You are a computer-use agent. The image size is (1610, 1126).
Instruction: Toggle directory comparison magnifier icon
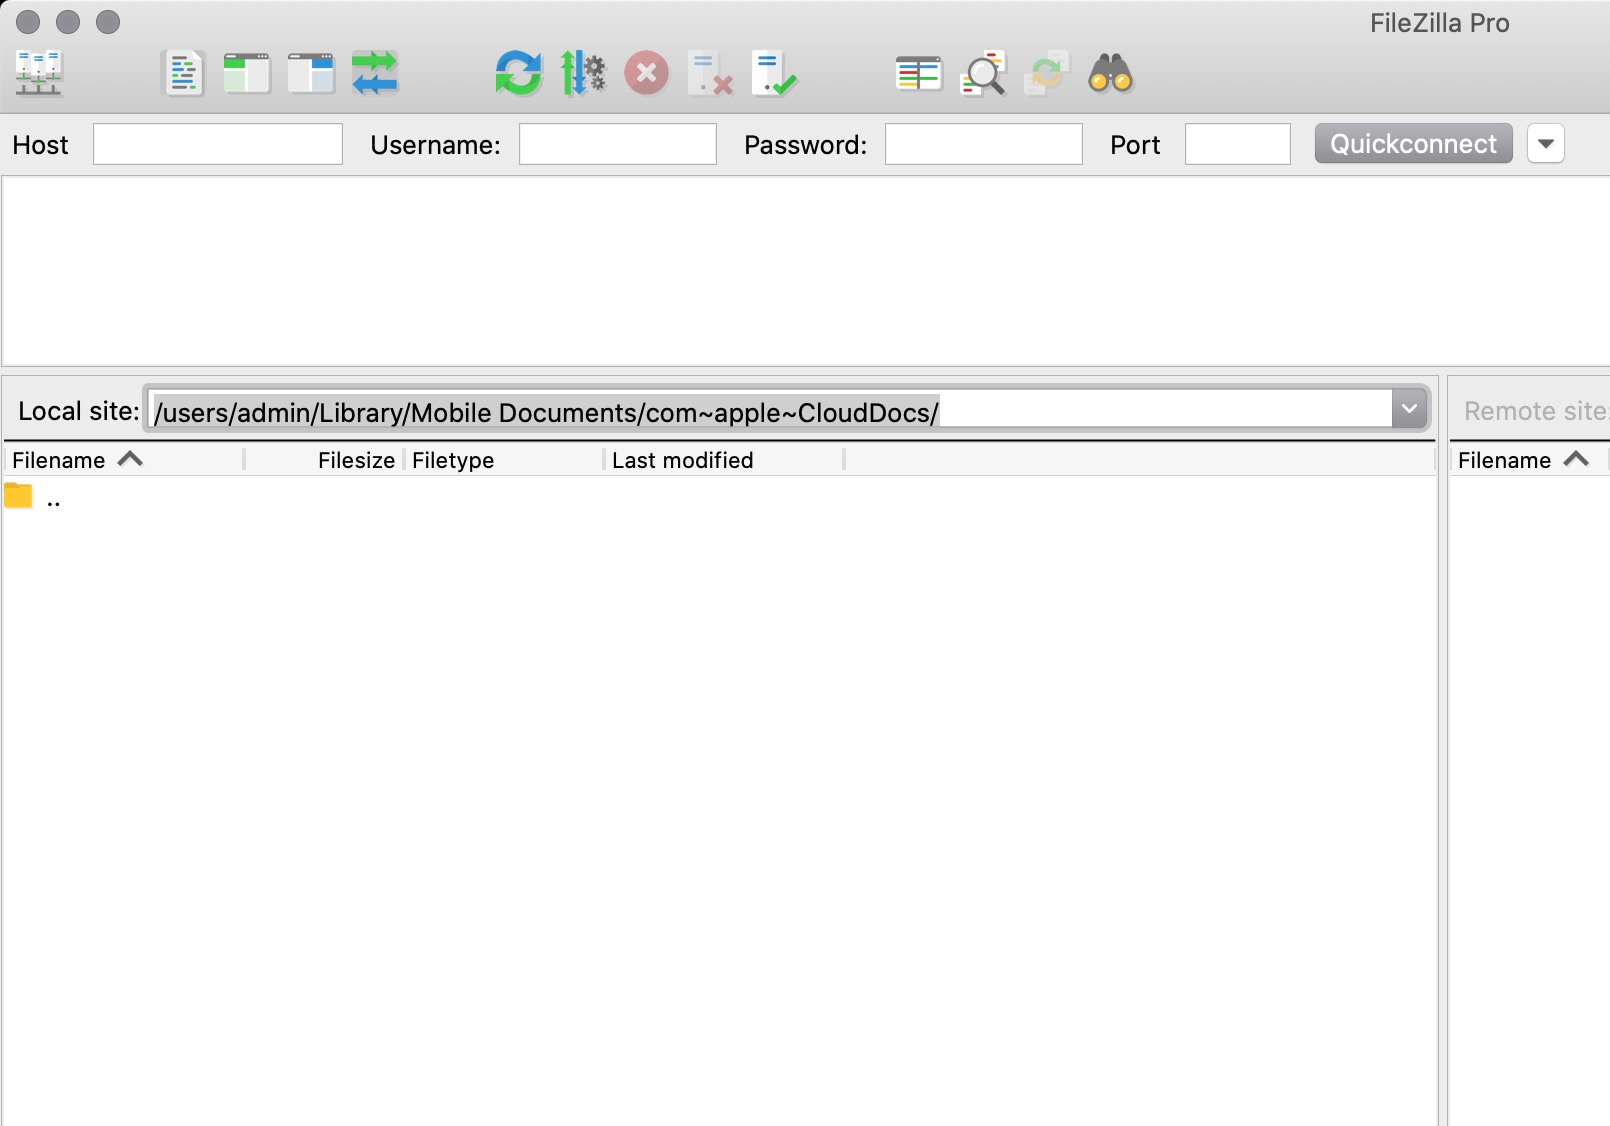pos(983,74)
